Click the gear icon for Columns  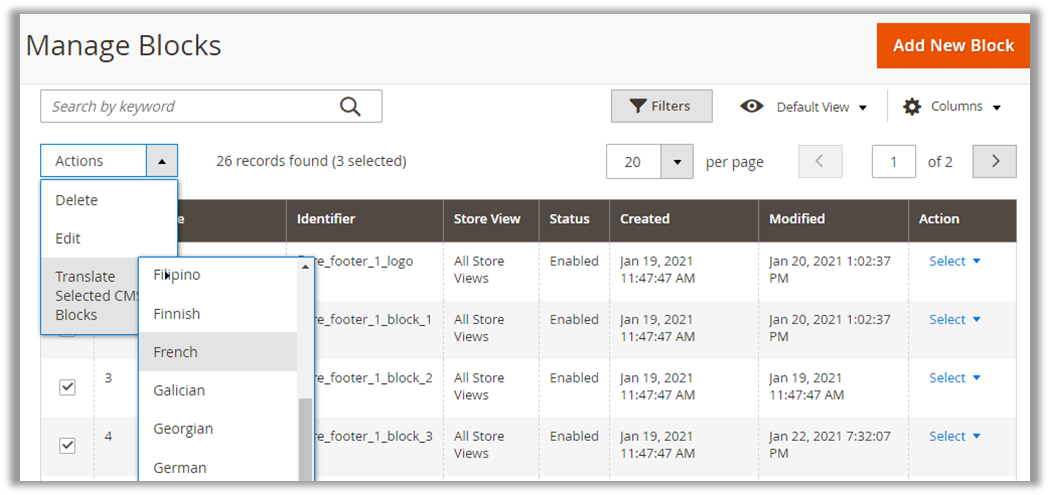point(912,107)
